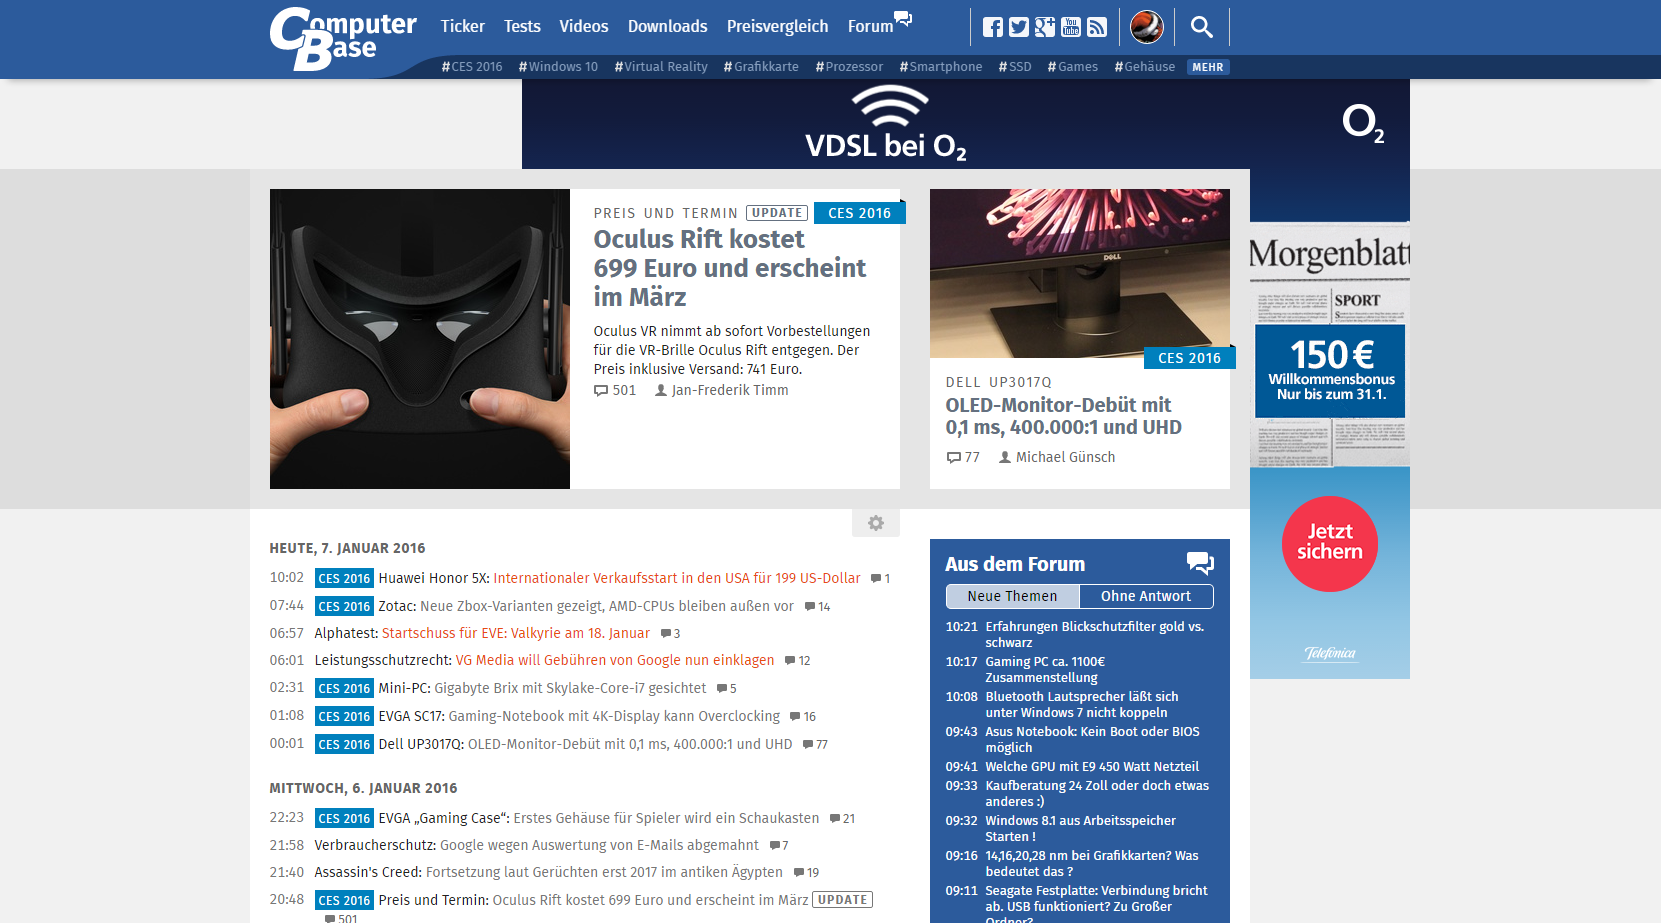
Task: Select the #Virtual Reality topic tag
Action: (661, 67)
